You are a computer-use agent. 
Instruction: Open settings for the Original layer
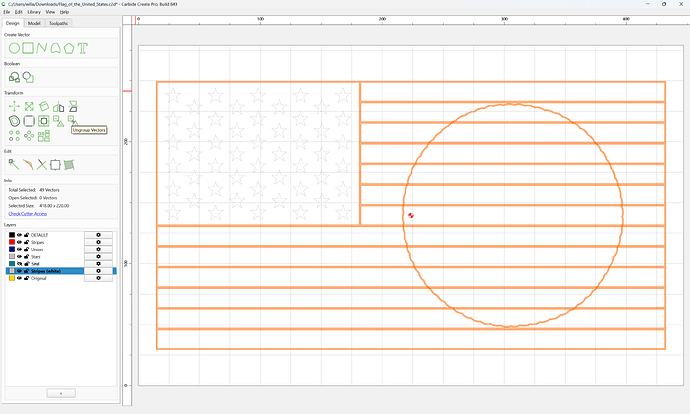point(98,278)
